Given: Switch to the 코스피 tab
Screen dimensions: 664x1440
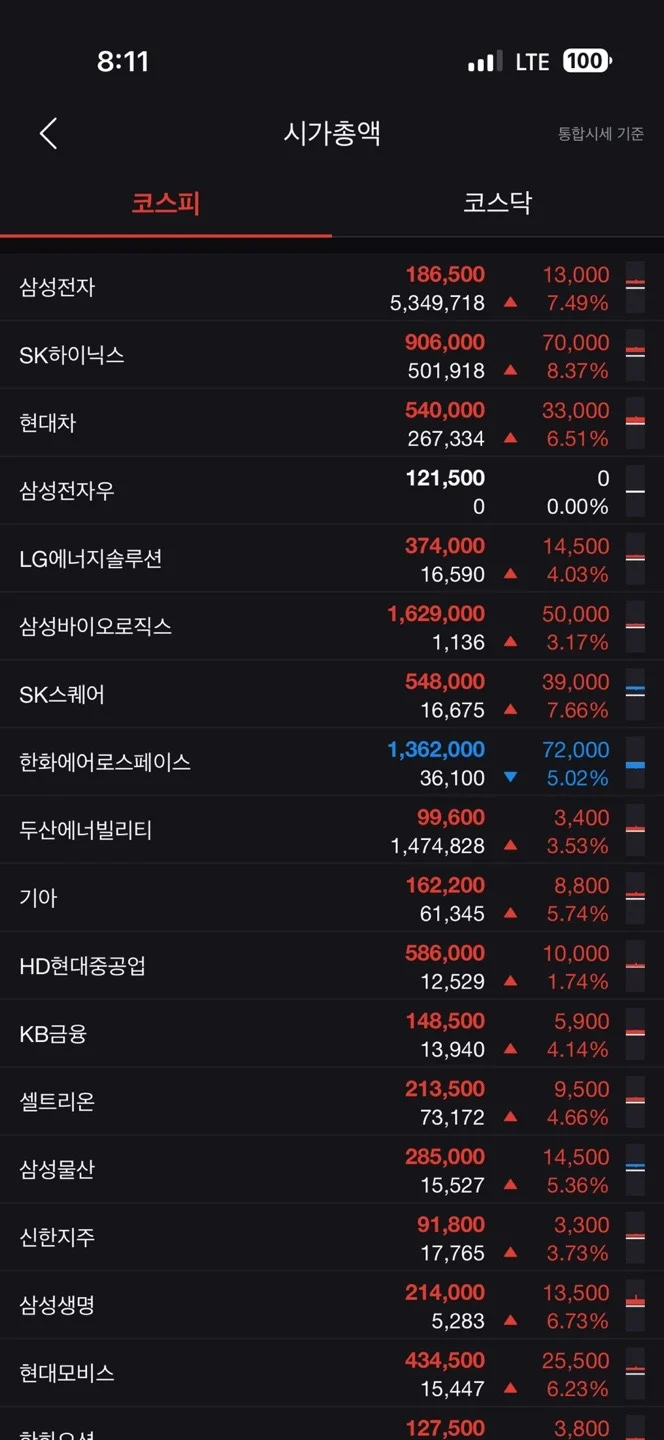Looking at the screenshot, I should [166, 203].
